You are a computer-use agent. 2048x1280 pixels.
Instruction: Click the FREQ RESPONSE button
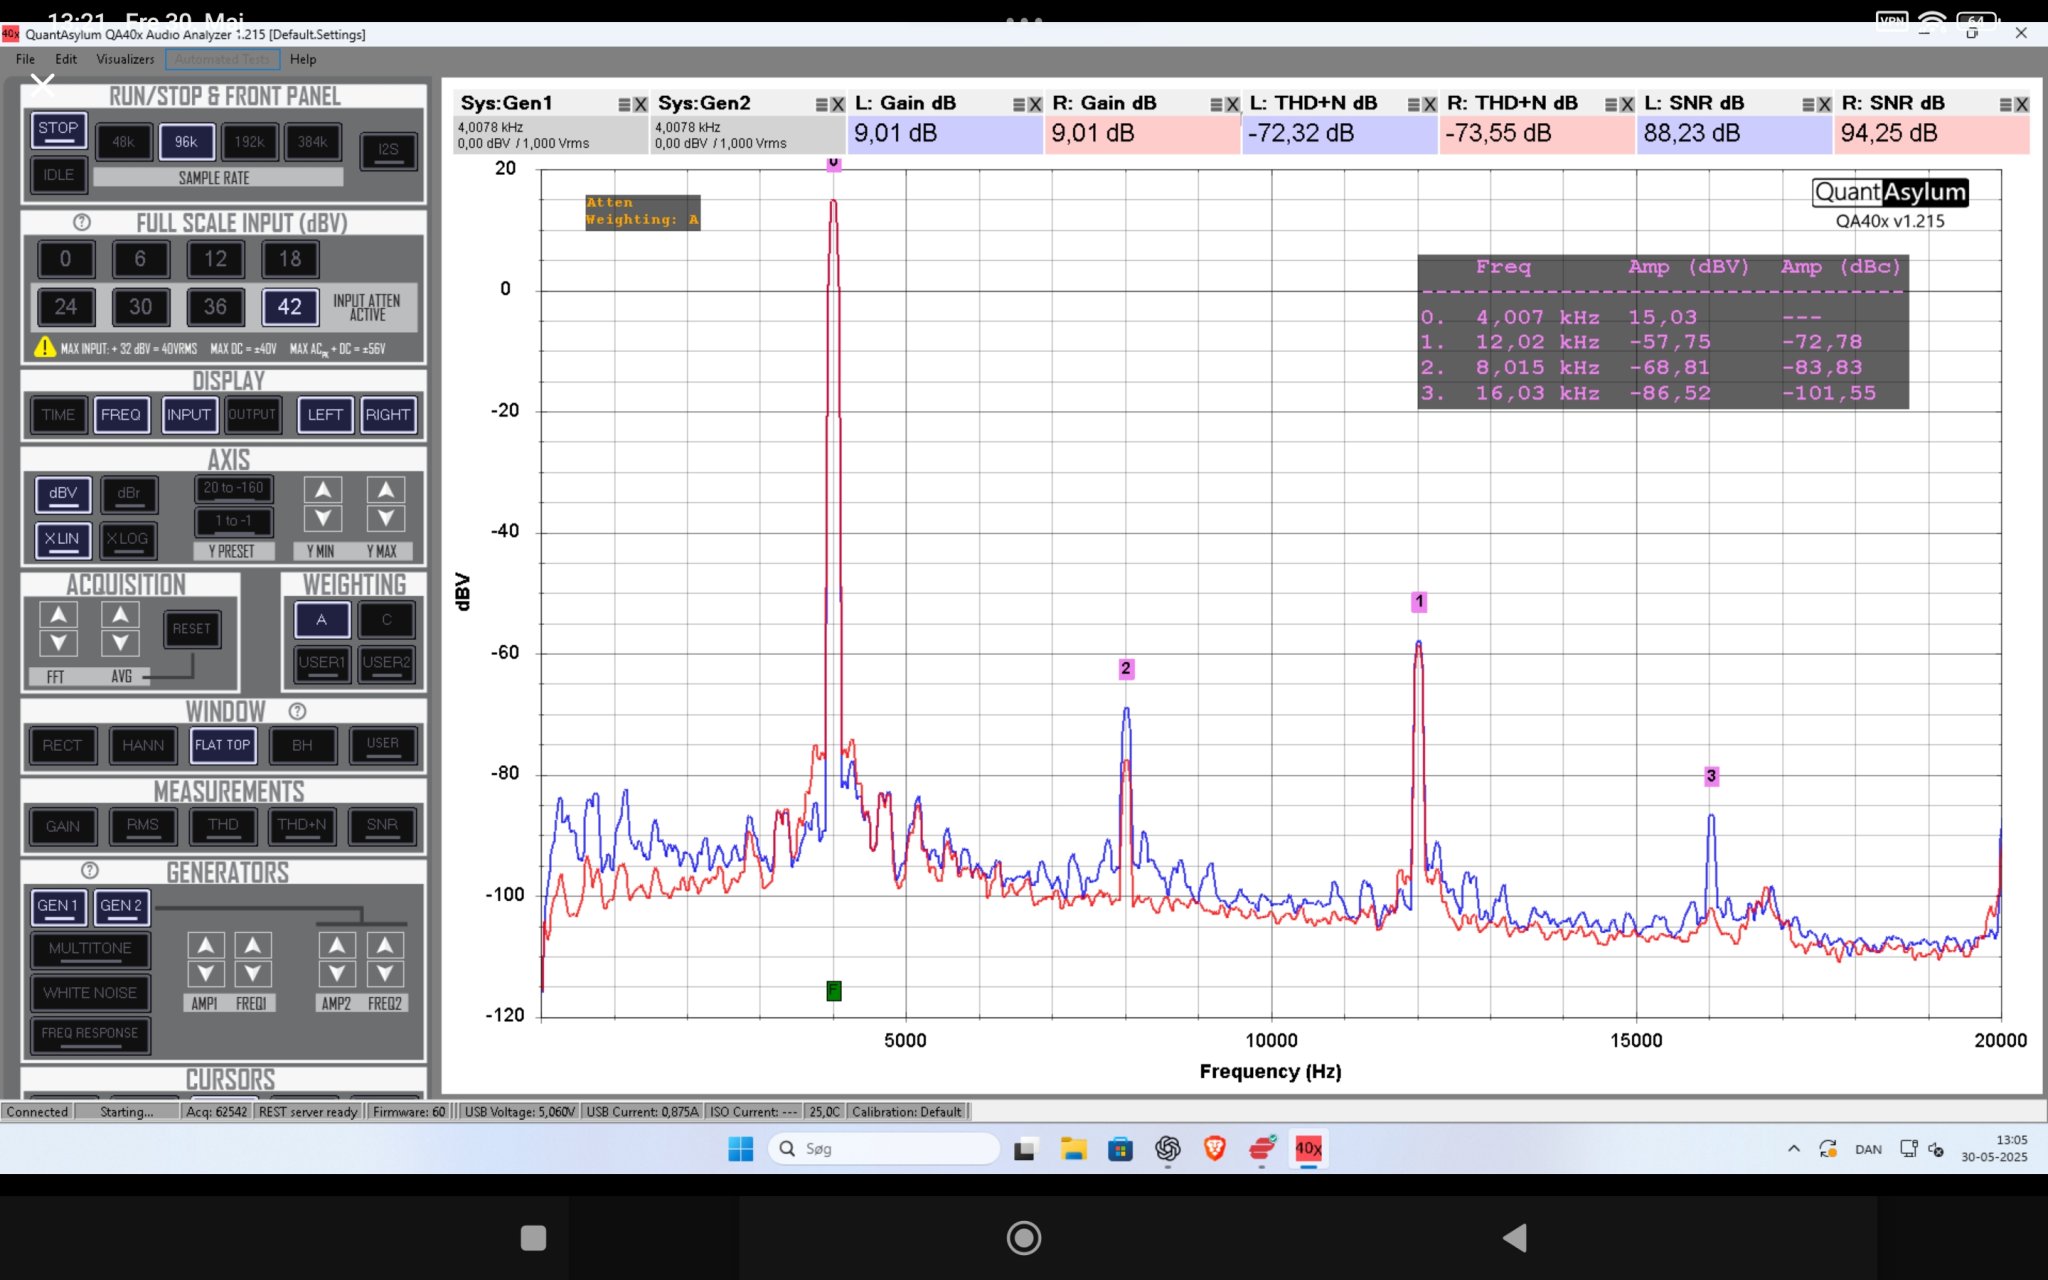click(90, 1035)
